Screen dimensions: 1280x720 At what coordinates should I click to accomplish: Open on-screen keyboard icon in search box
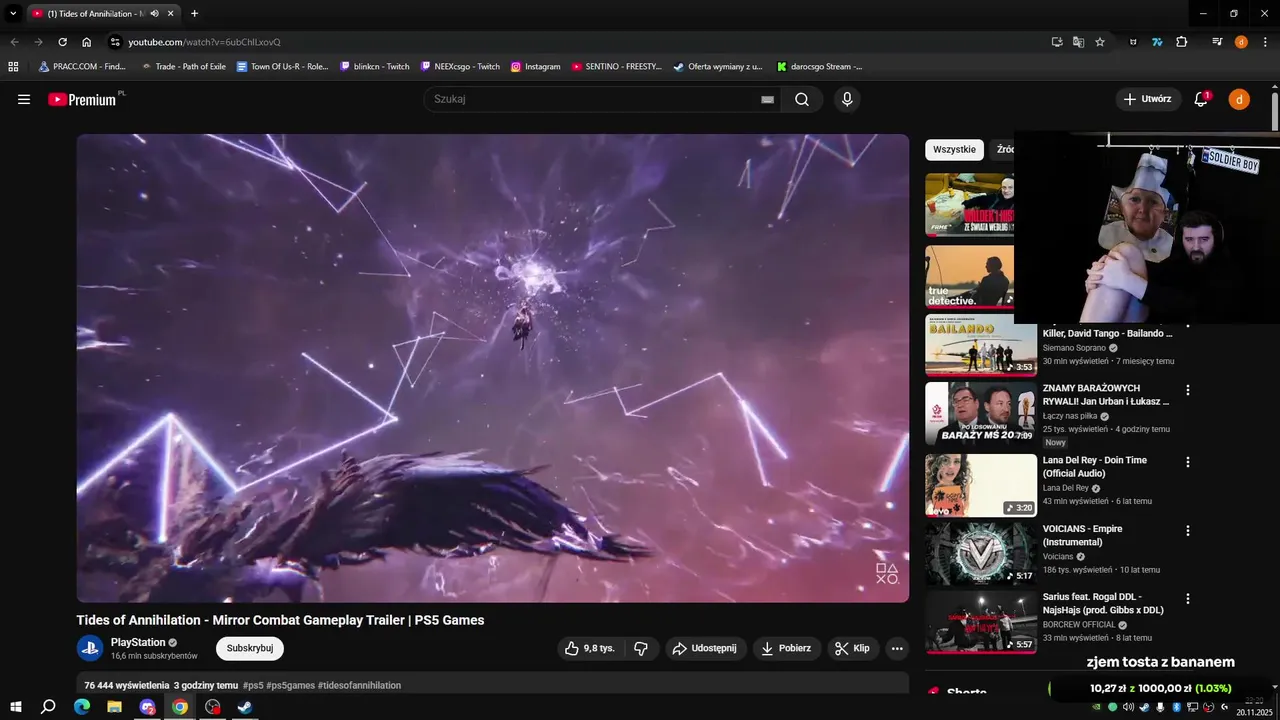tap(767, 99)
